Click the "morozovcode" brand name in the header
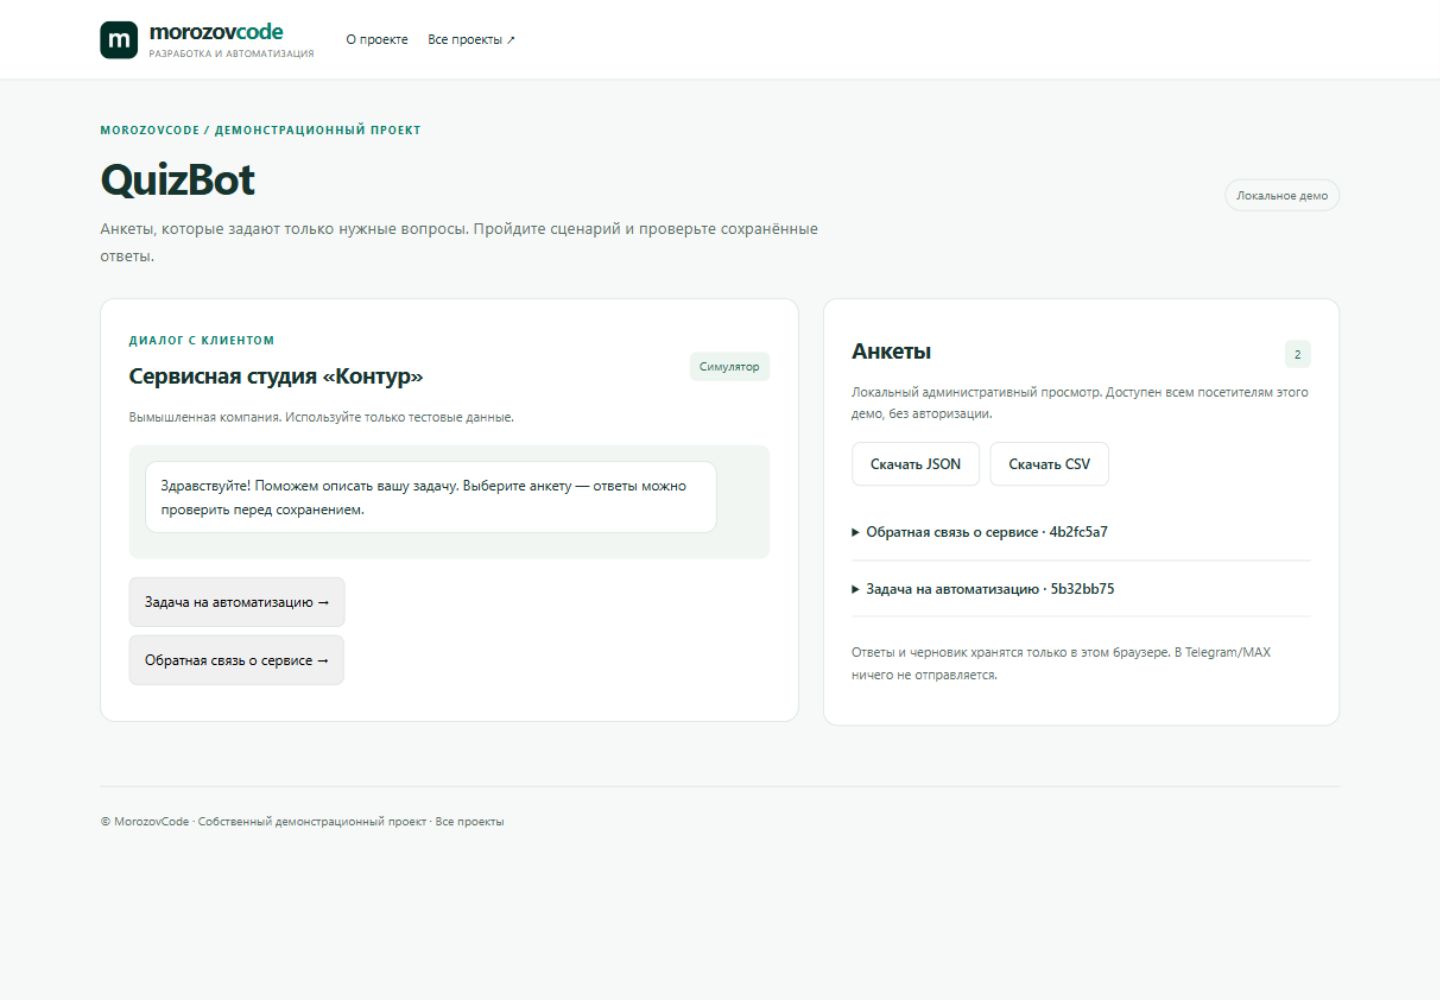 coord(216,32)
